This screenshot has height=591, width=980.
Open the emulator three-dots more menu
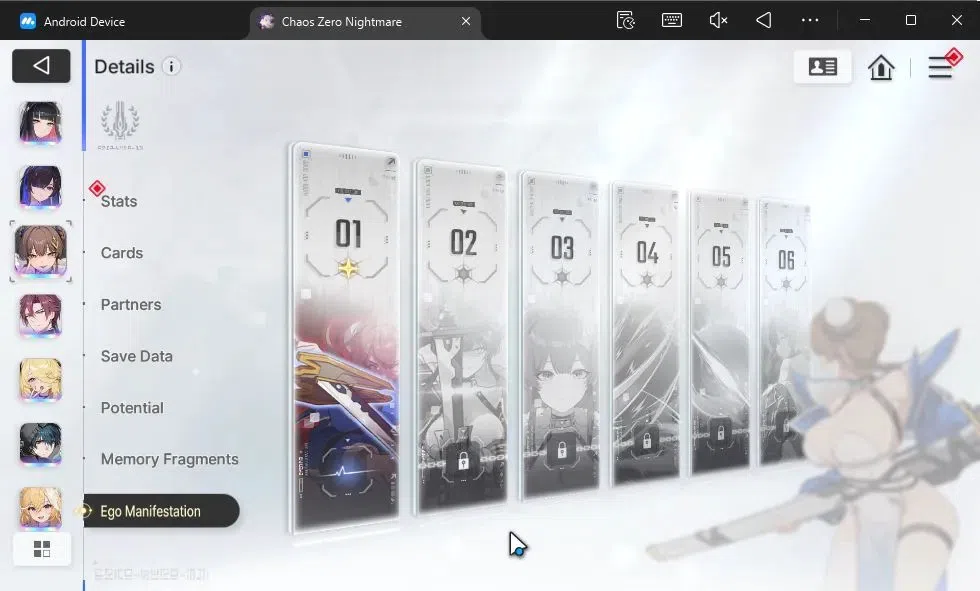pyautogui.click(x=810, y=21)
